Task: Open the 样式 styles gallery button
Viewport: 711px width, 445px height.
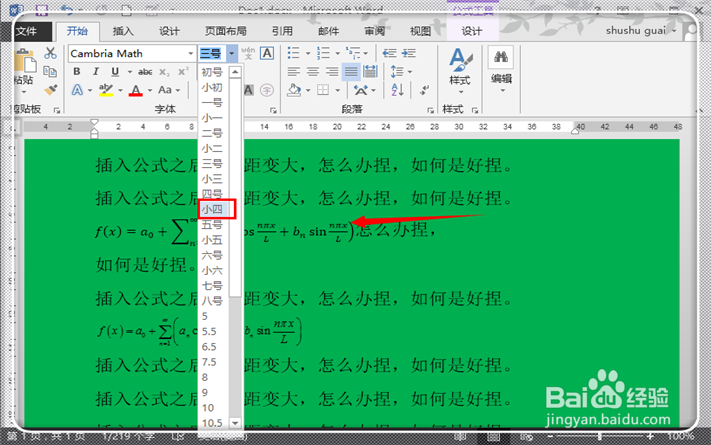Action: coord(460,71)
